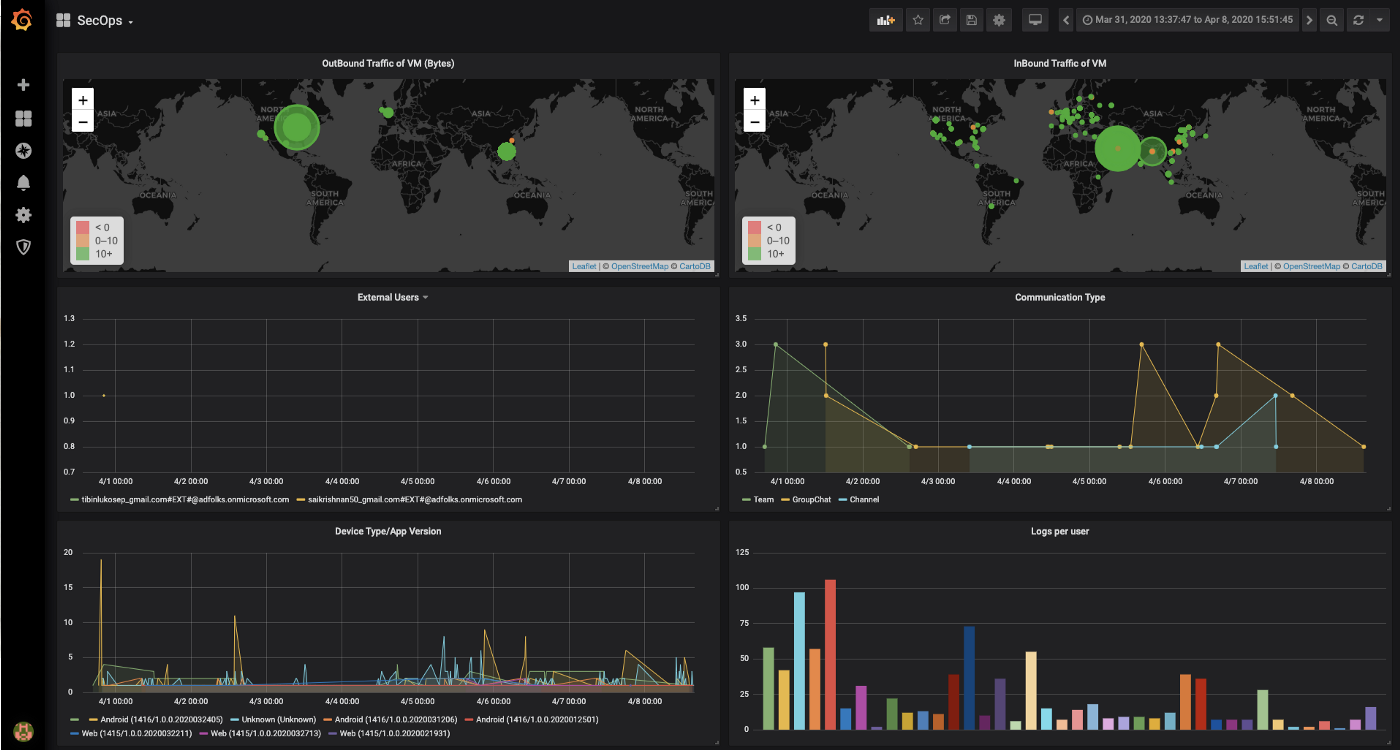
Task: Click the tallest red bar in Logs per user
Action: click(830, 654)
